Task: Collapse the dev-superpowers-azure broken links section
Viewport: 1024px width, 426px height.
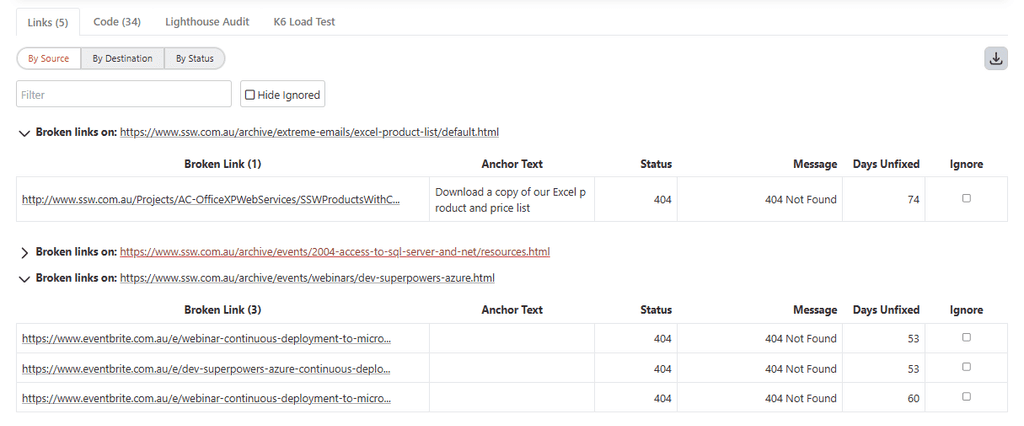Action: 24,279
